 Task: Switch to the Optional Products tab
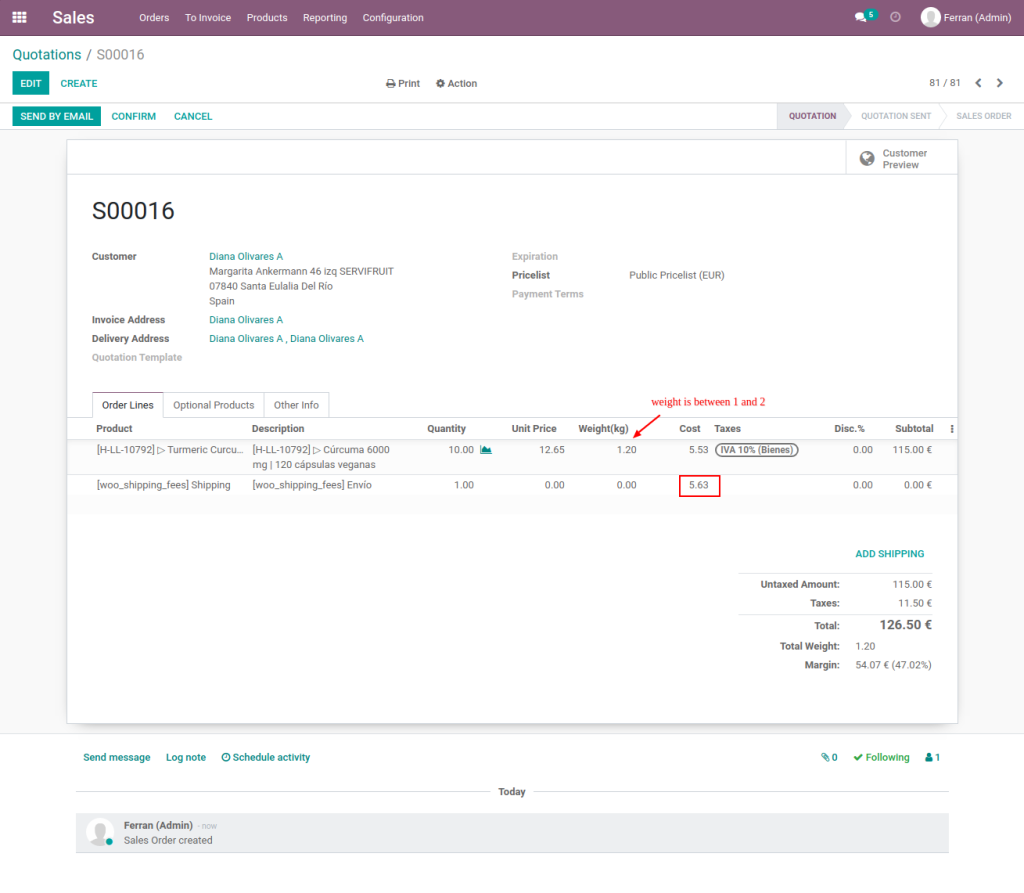coord(213,405)
